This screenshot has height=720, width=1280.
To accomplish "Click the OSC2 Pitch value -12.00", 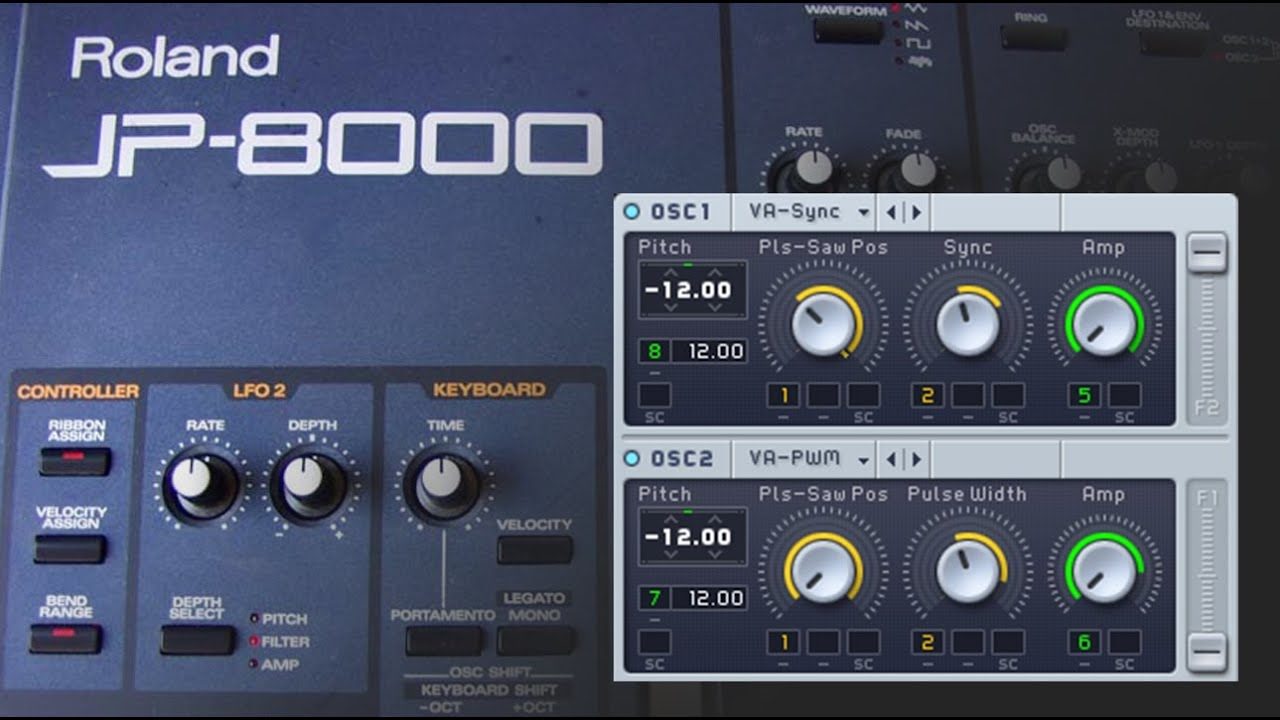I will pyautogui.click(x=688, y=537).
